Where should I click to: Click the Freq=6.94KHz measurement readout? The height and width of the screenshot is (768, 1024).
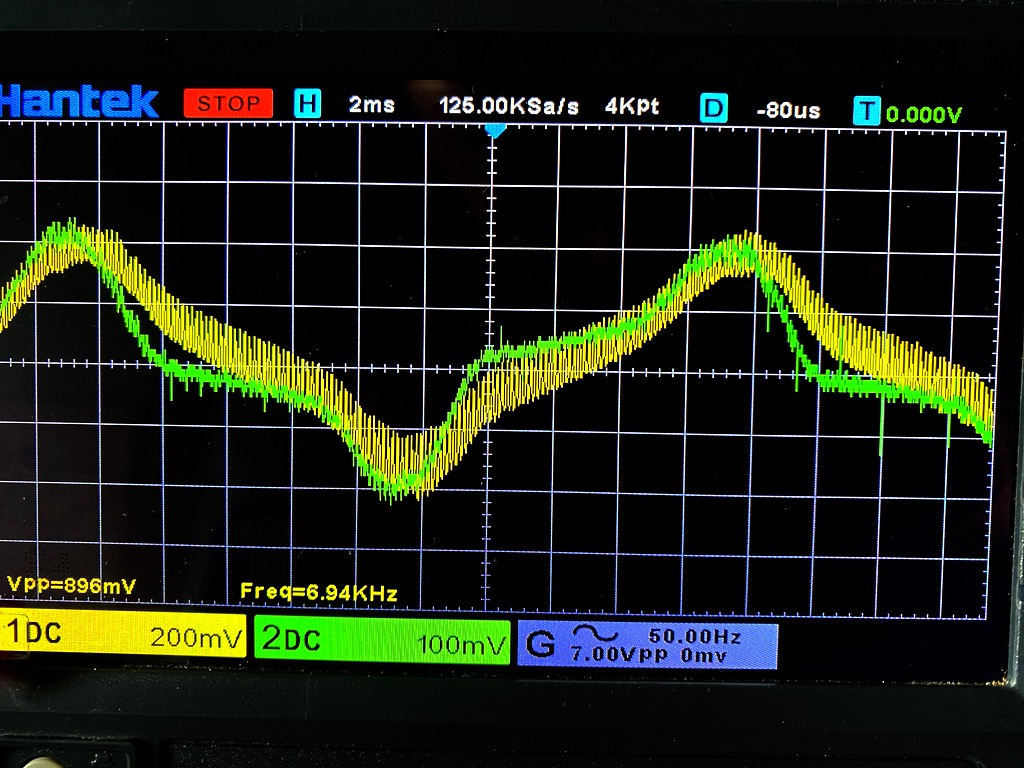319,592
